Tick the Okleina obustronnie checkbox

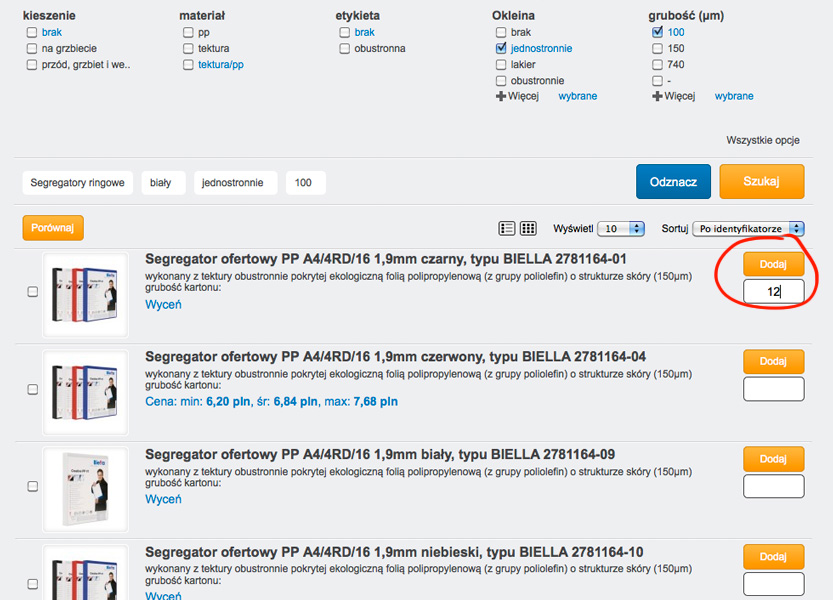point(501,81)
